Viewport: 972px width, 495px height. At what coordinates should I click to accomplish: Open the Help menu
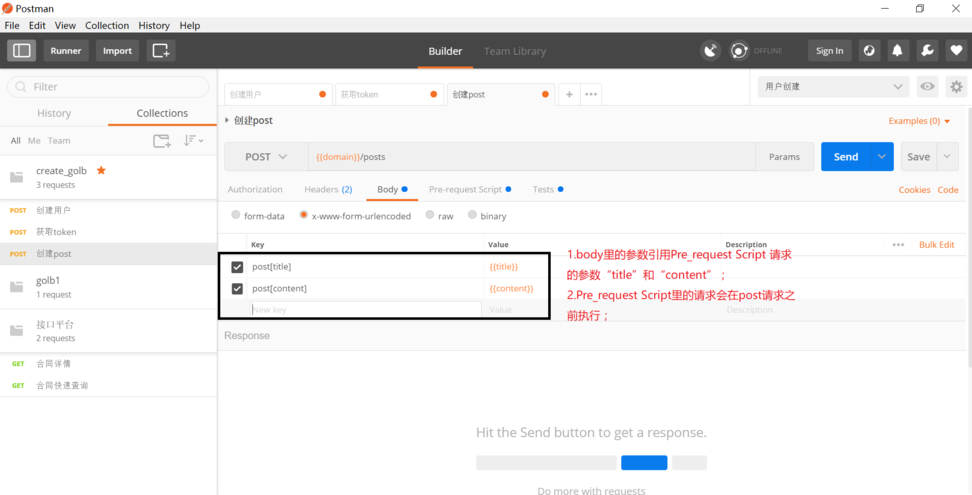pyautogui.click(x=190, y=25)
